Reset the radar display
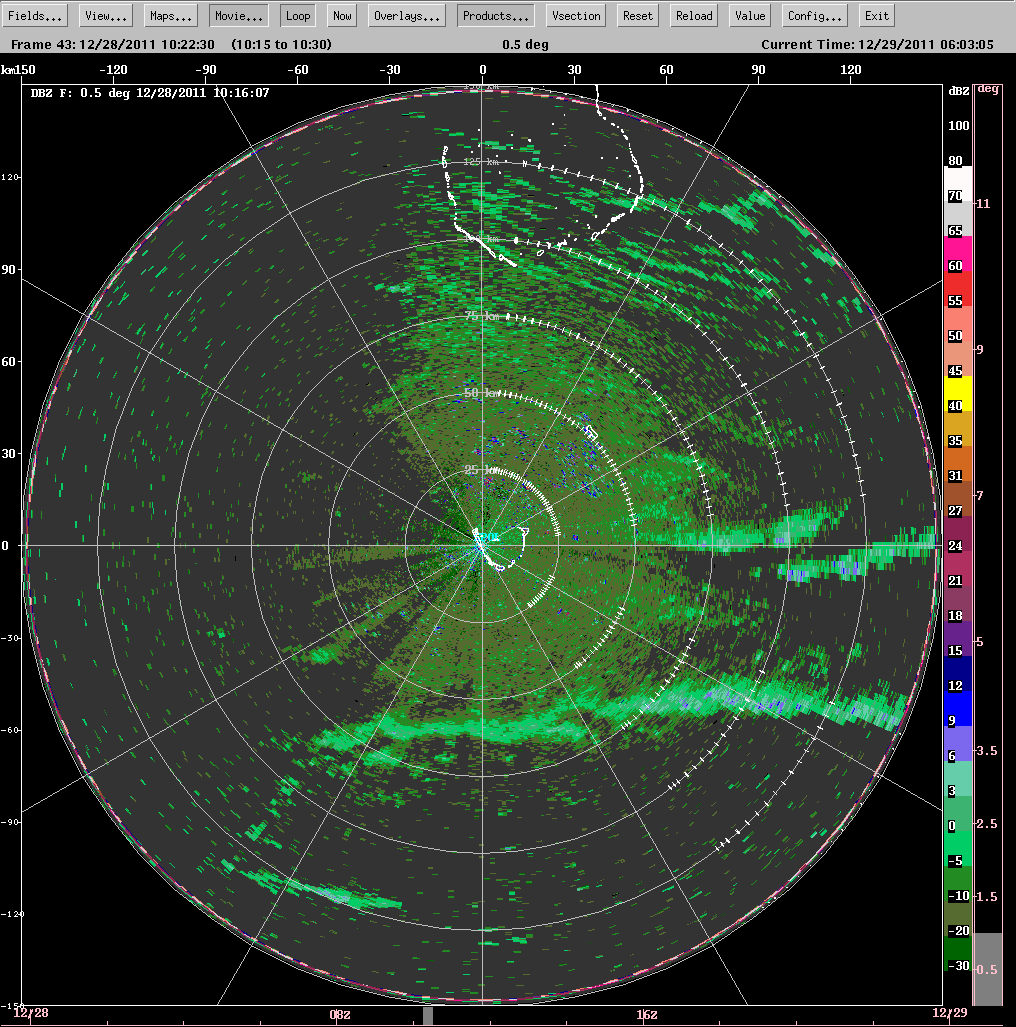This screenshot has width=1016, height=1027. 637,15
